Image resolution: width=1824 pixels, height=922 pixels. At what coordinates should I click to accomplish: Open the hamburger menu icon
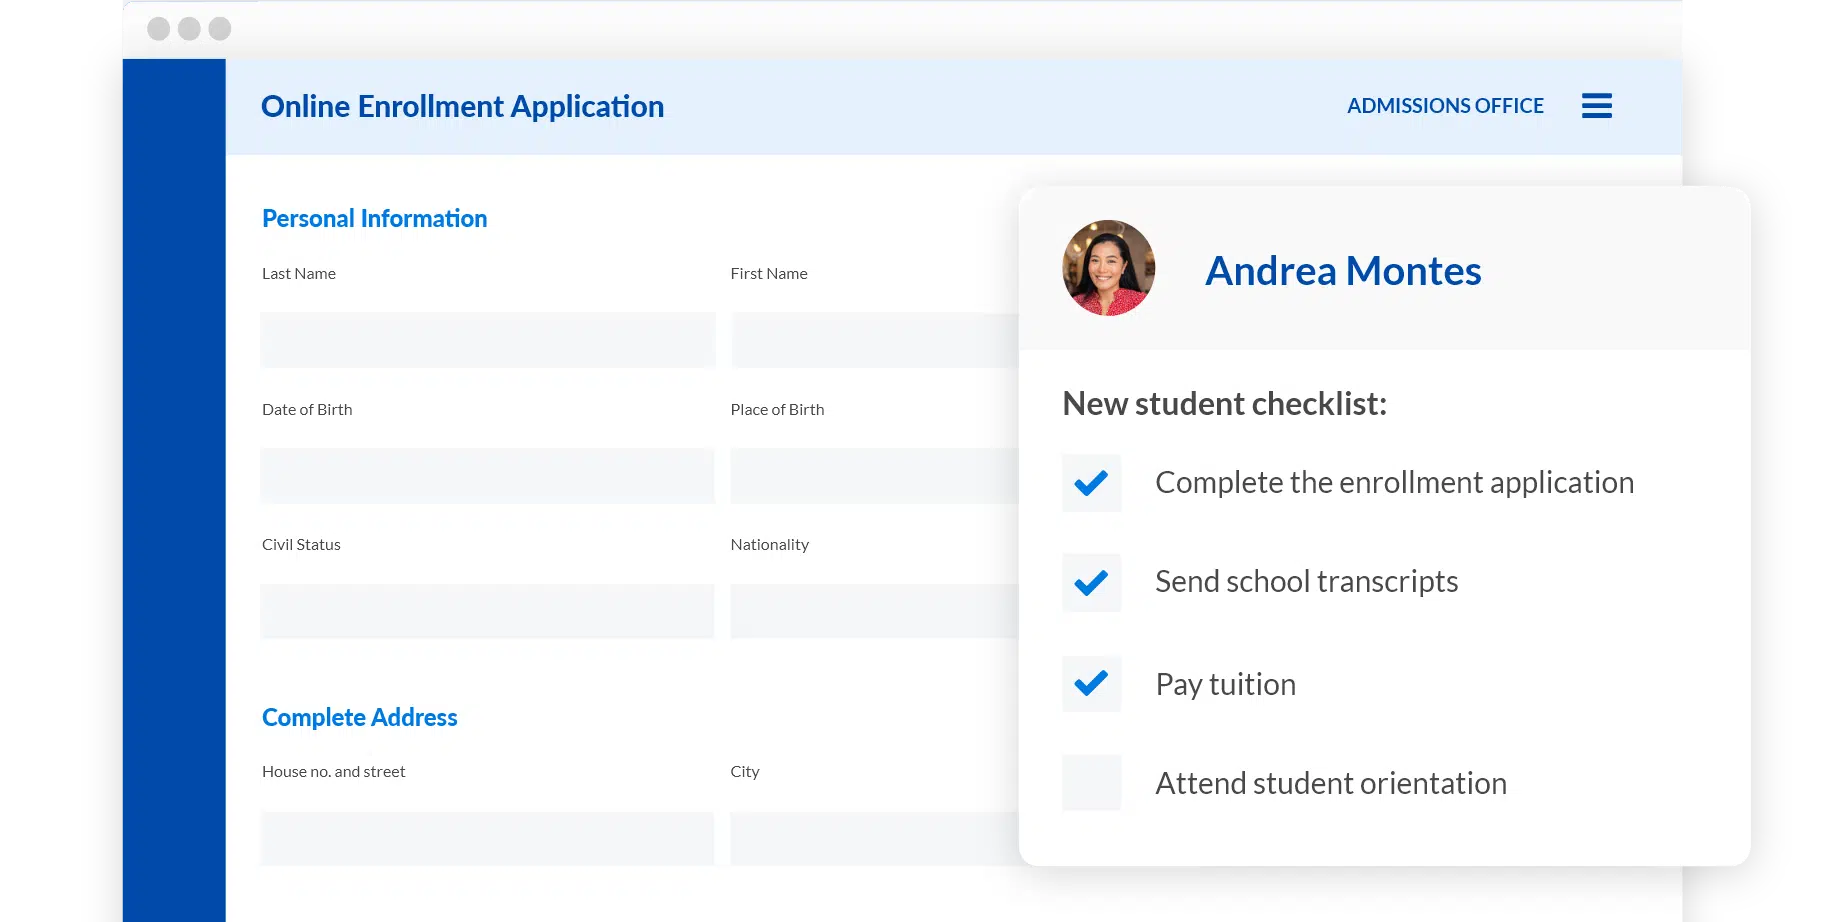tap(1596, 105)
